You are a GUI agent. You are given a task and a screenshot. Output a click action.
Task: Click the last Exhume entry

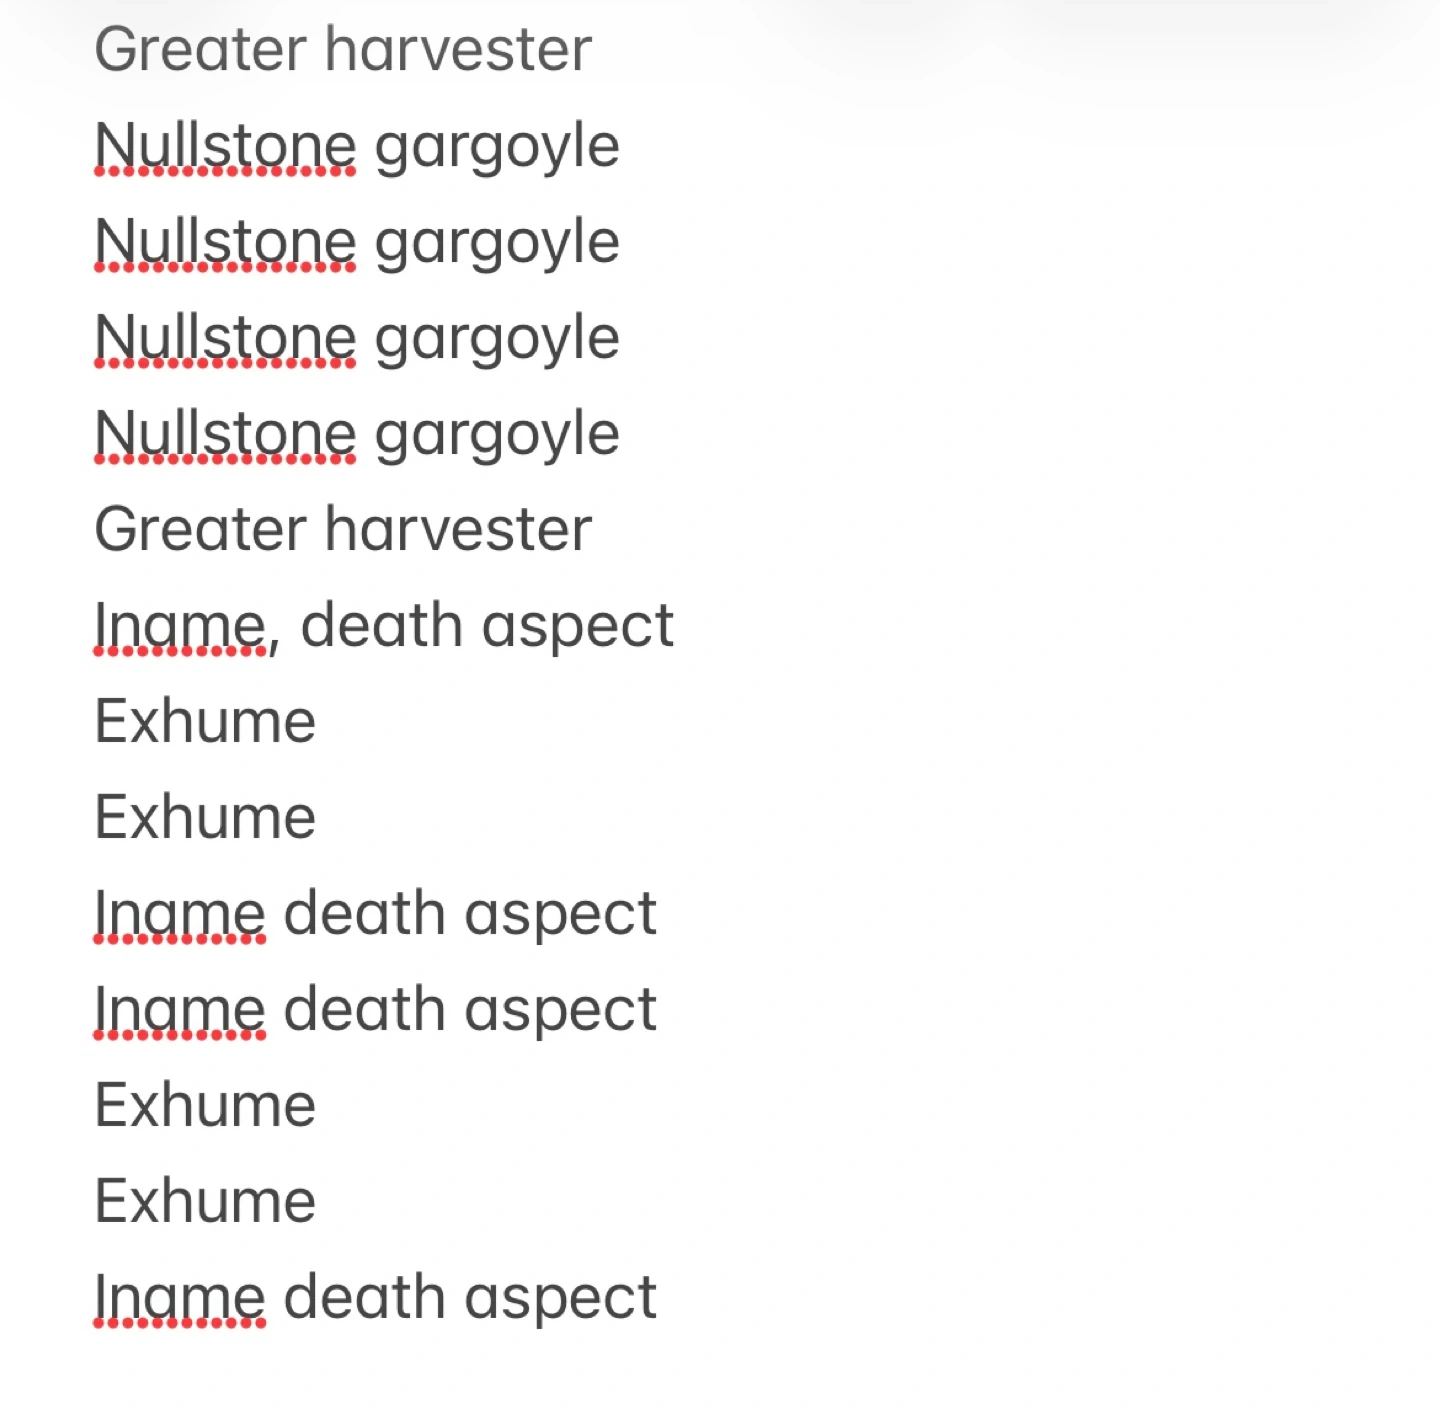click(205, 1201)
